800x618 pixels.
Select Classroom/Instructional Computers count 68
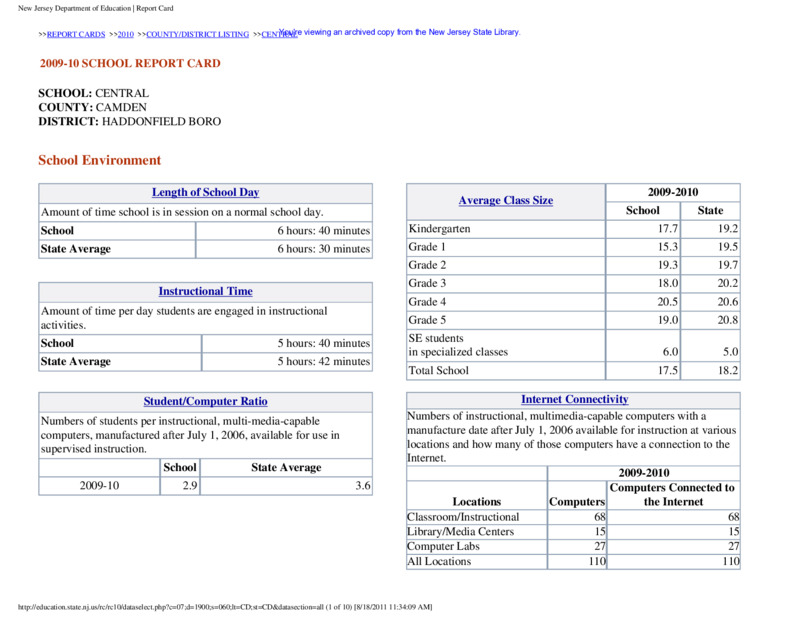click(x=599, y=517)
